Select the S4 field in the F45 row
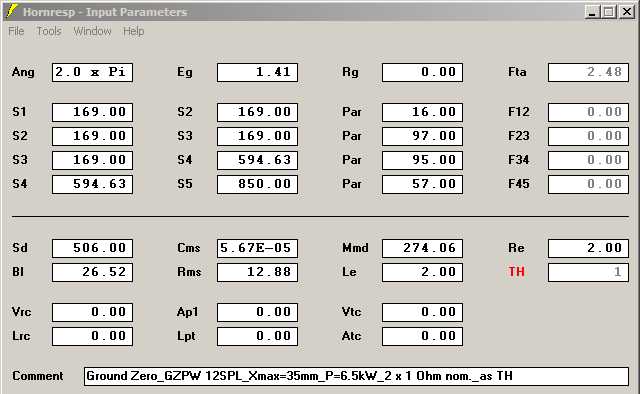 tap(92, 184)
